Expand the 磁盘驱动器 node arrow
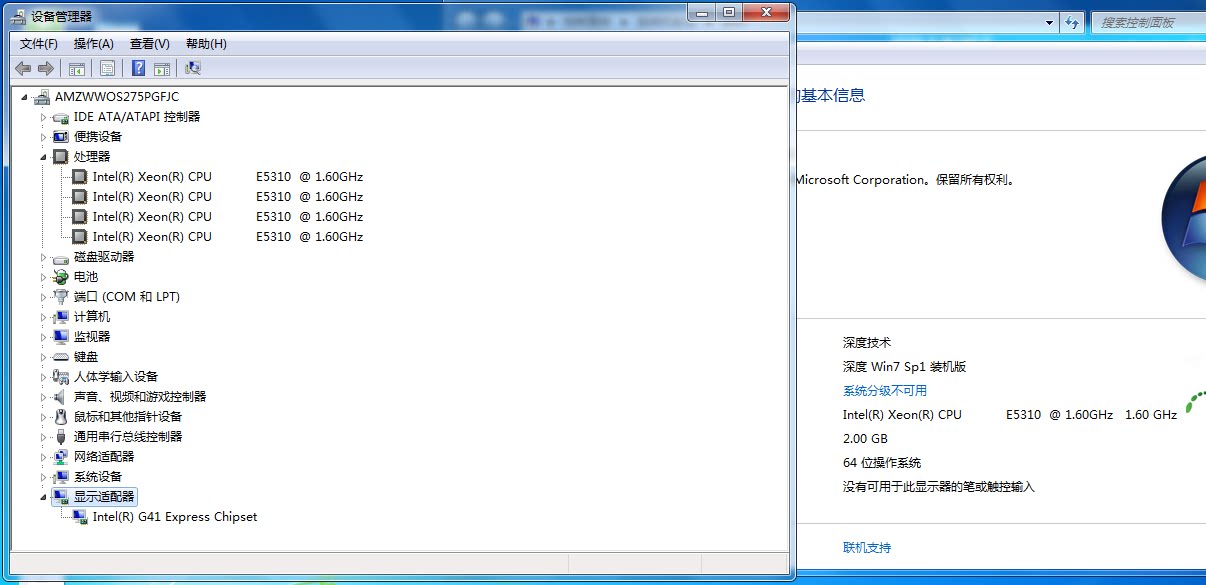The height and width of the screenshot is (585, 1206). pyautogui.click(x=43, y=257)
